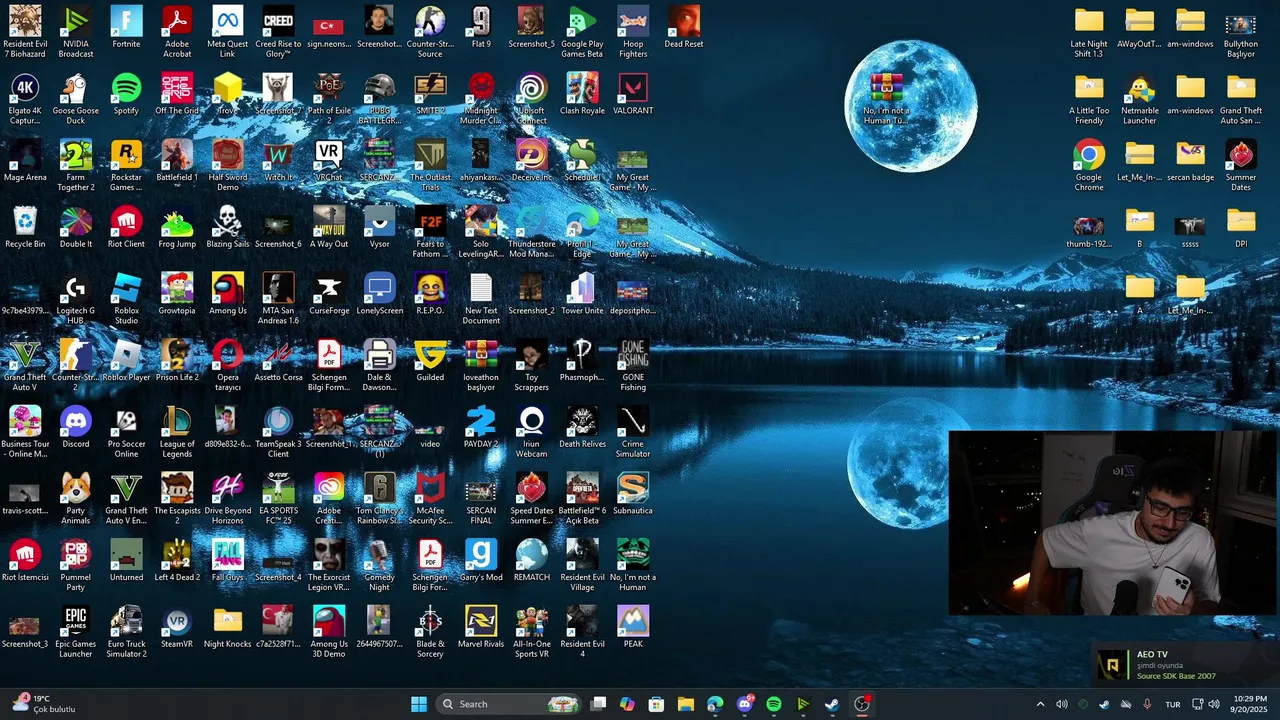Open the PEAK game shortcut
The image size is (1280, 720).
633,628
